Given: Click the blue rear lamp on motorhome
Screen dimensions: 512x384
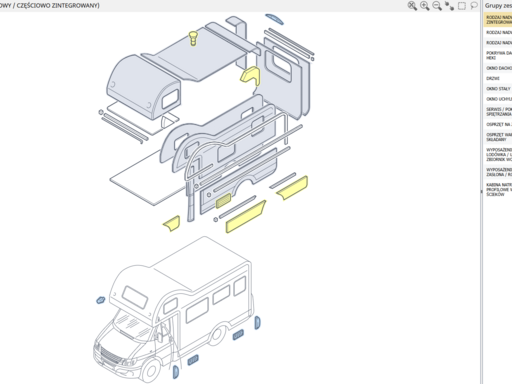Looking at the screenshot, I should click(257, 322).
